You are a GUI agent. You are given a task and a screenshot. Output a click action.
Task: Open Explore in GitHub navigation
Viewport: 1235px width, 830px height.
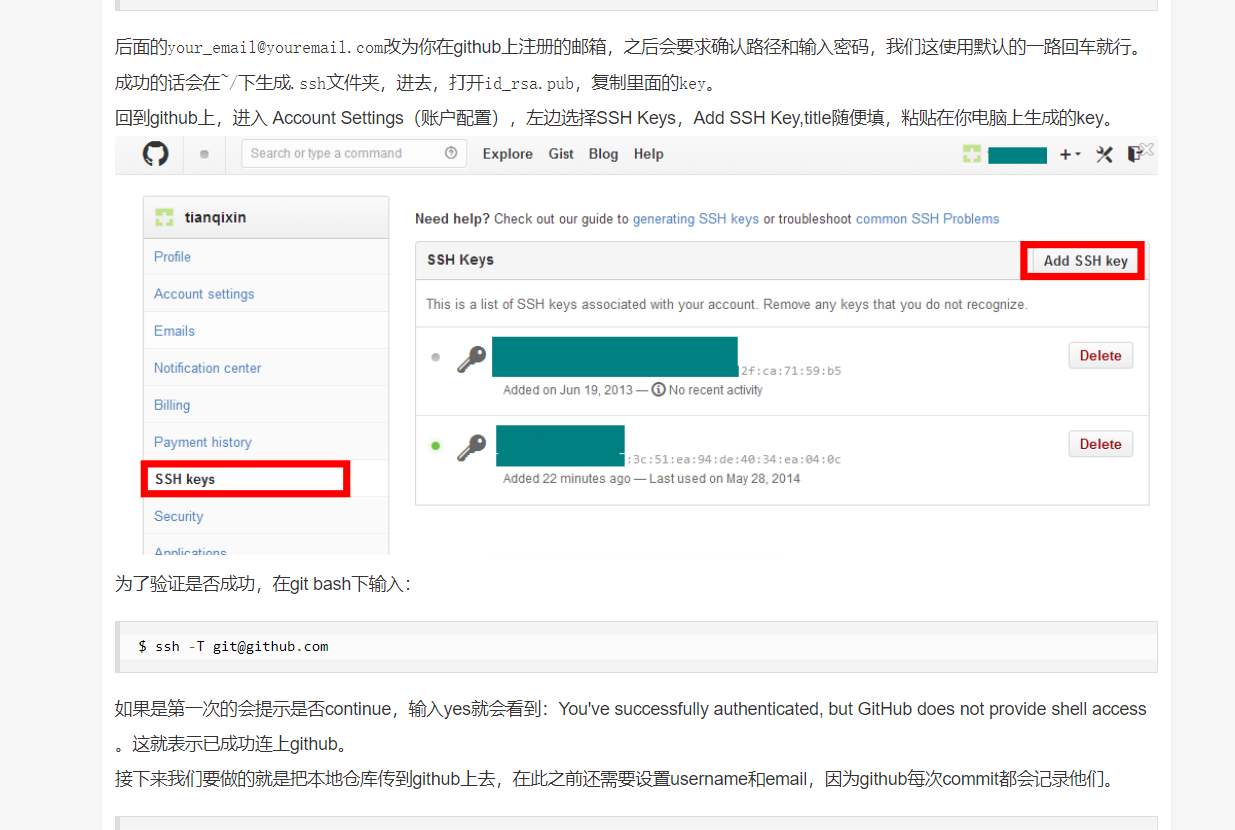click(x=507, y=154)
